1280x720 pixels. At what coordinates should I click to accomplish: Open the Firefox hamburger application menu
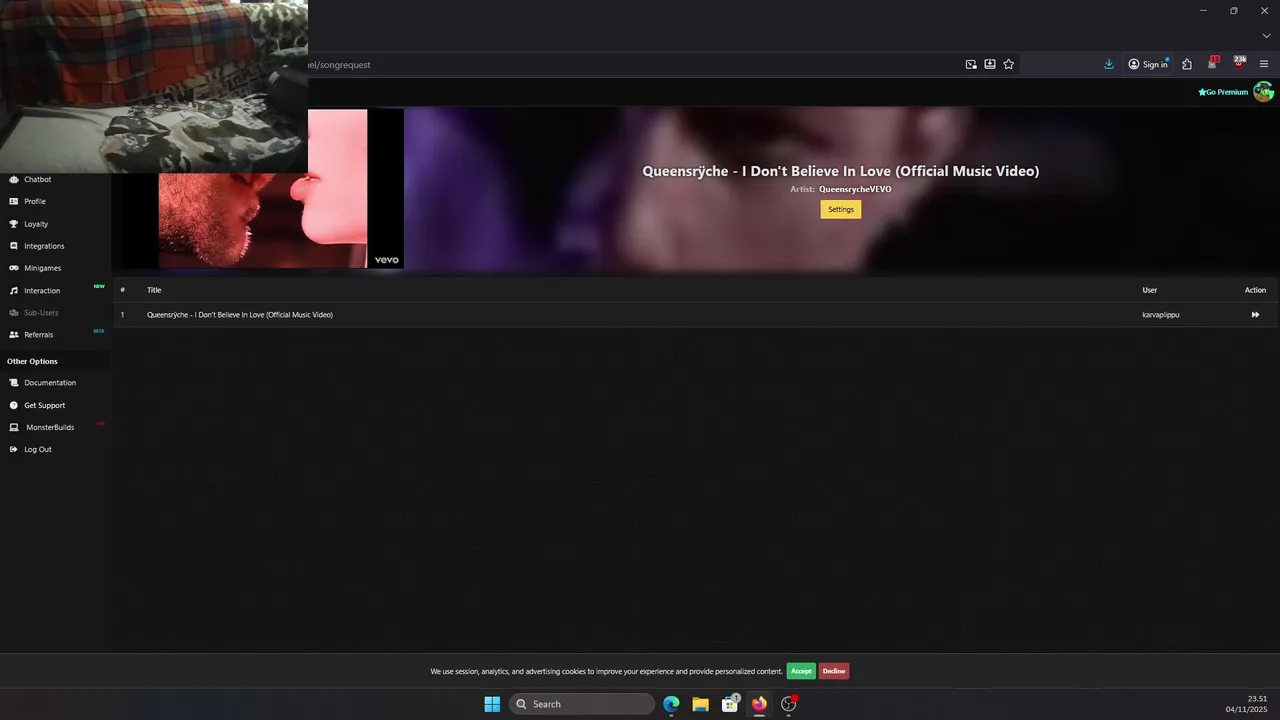coord(1264,64)
